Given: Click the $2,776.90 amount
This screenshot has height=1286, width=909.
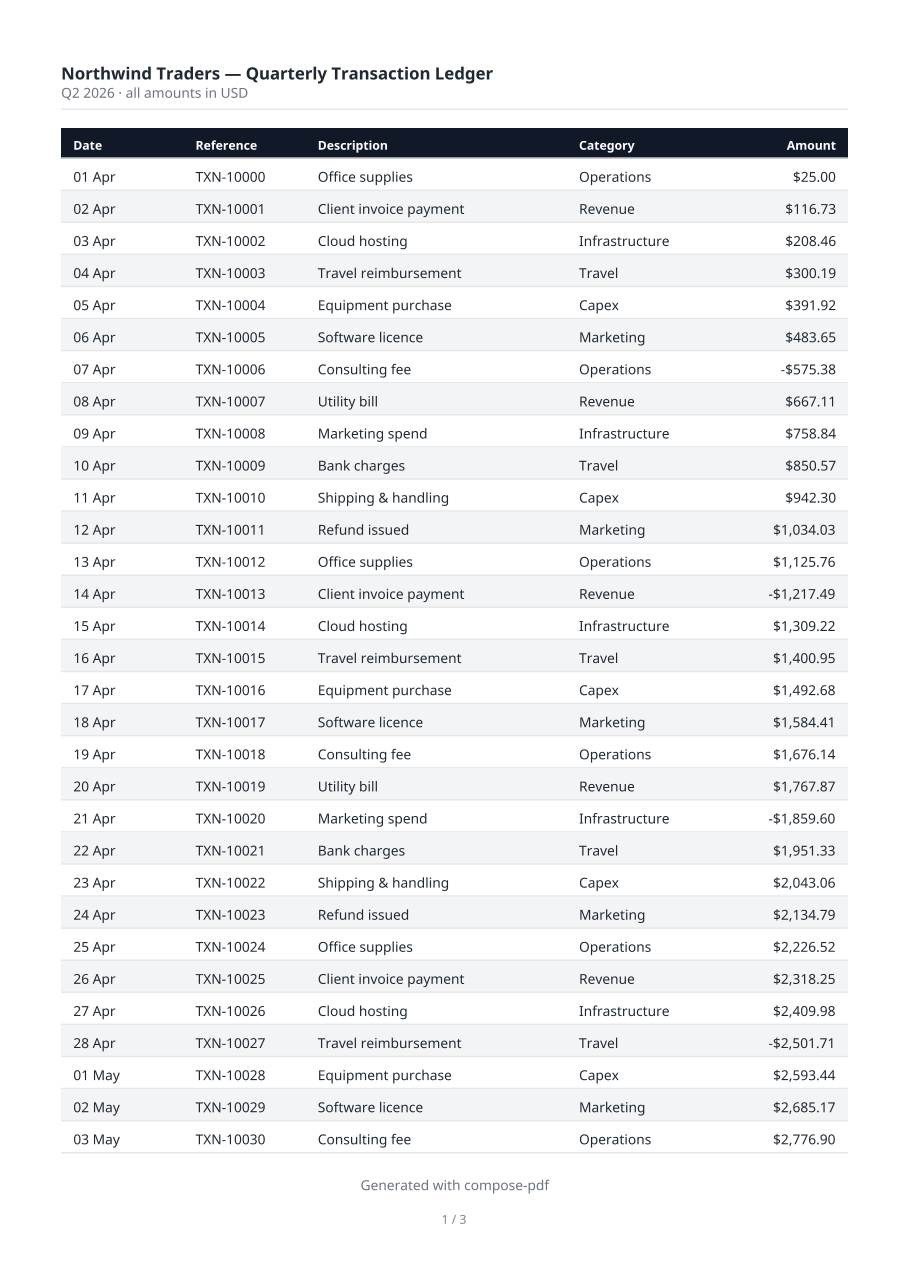Looking at the screenshot, I should coord(803,1139).
